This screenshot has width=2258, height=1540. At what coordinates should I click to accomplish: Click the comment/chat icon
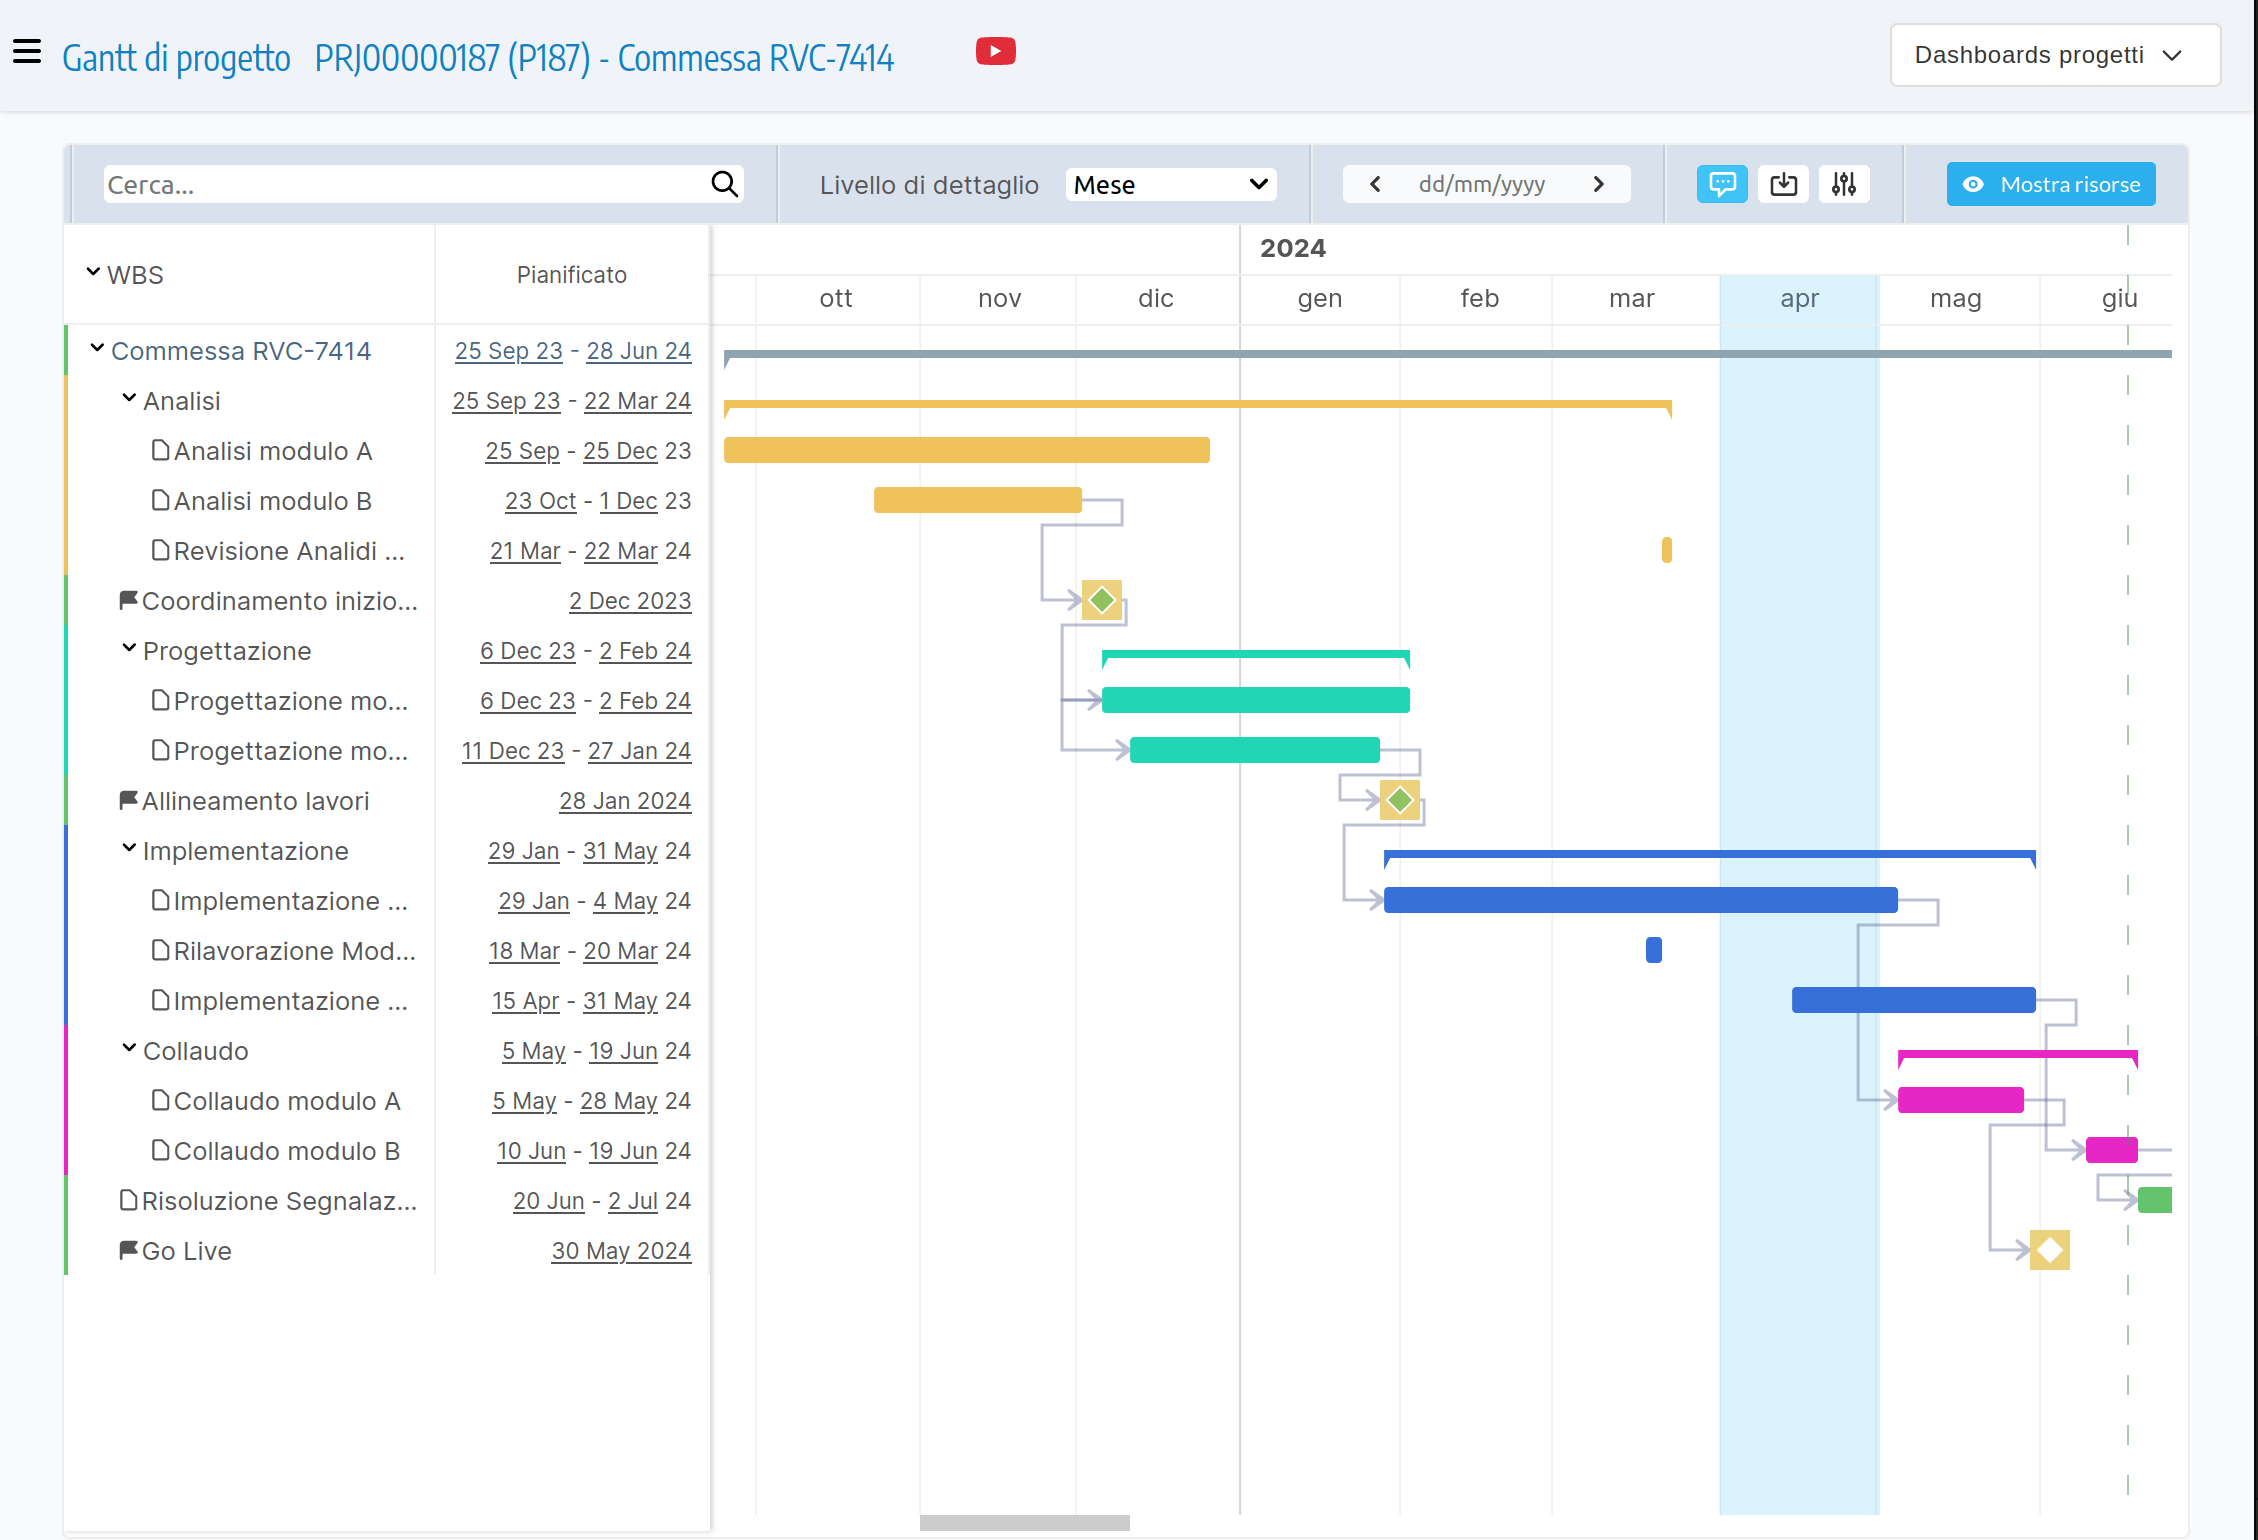coord(1721,183)
